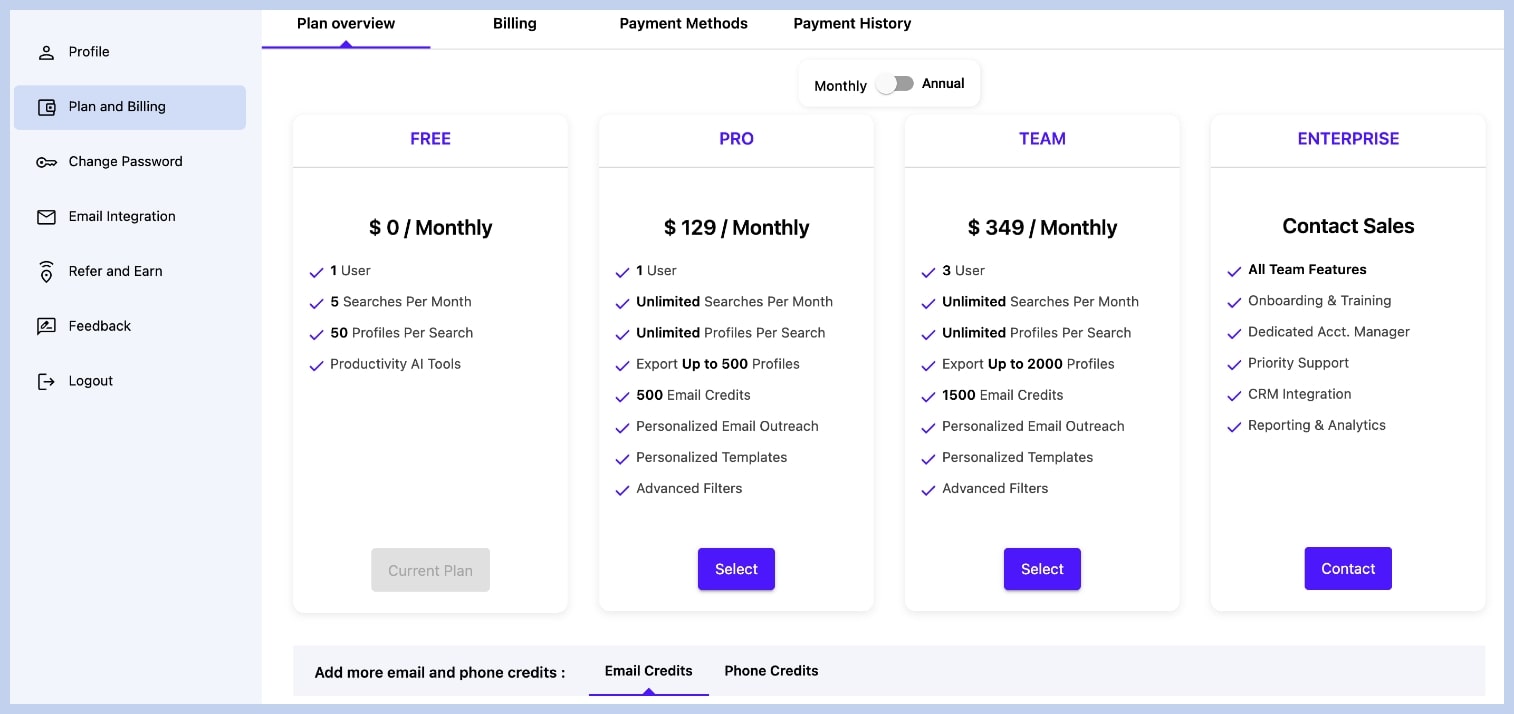Click the Email Integration envelope icon

46,217
